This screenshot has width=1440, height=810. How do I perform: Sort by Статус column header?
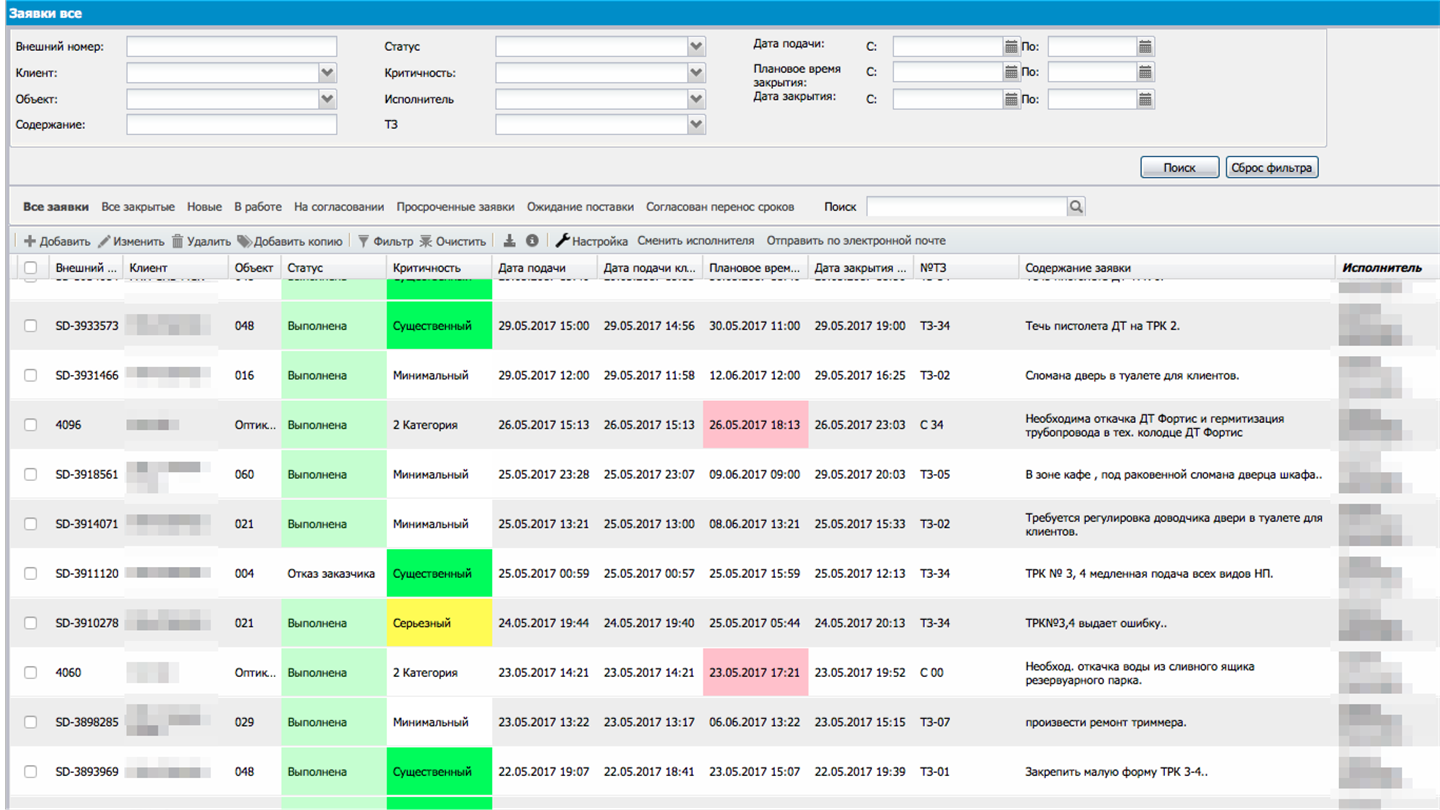pos(334,268)
